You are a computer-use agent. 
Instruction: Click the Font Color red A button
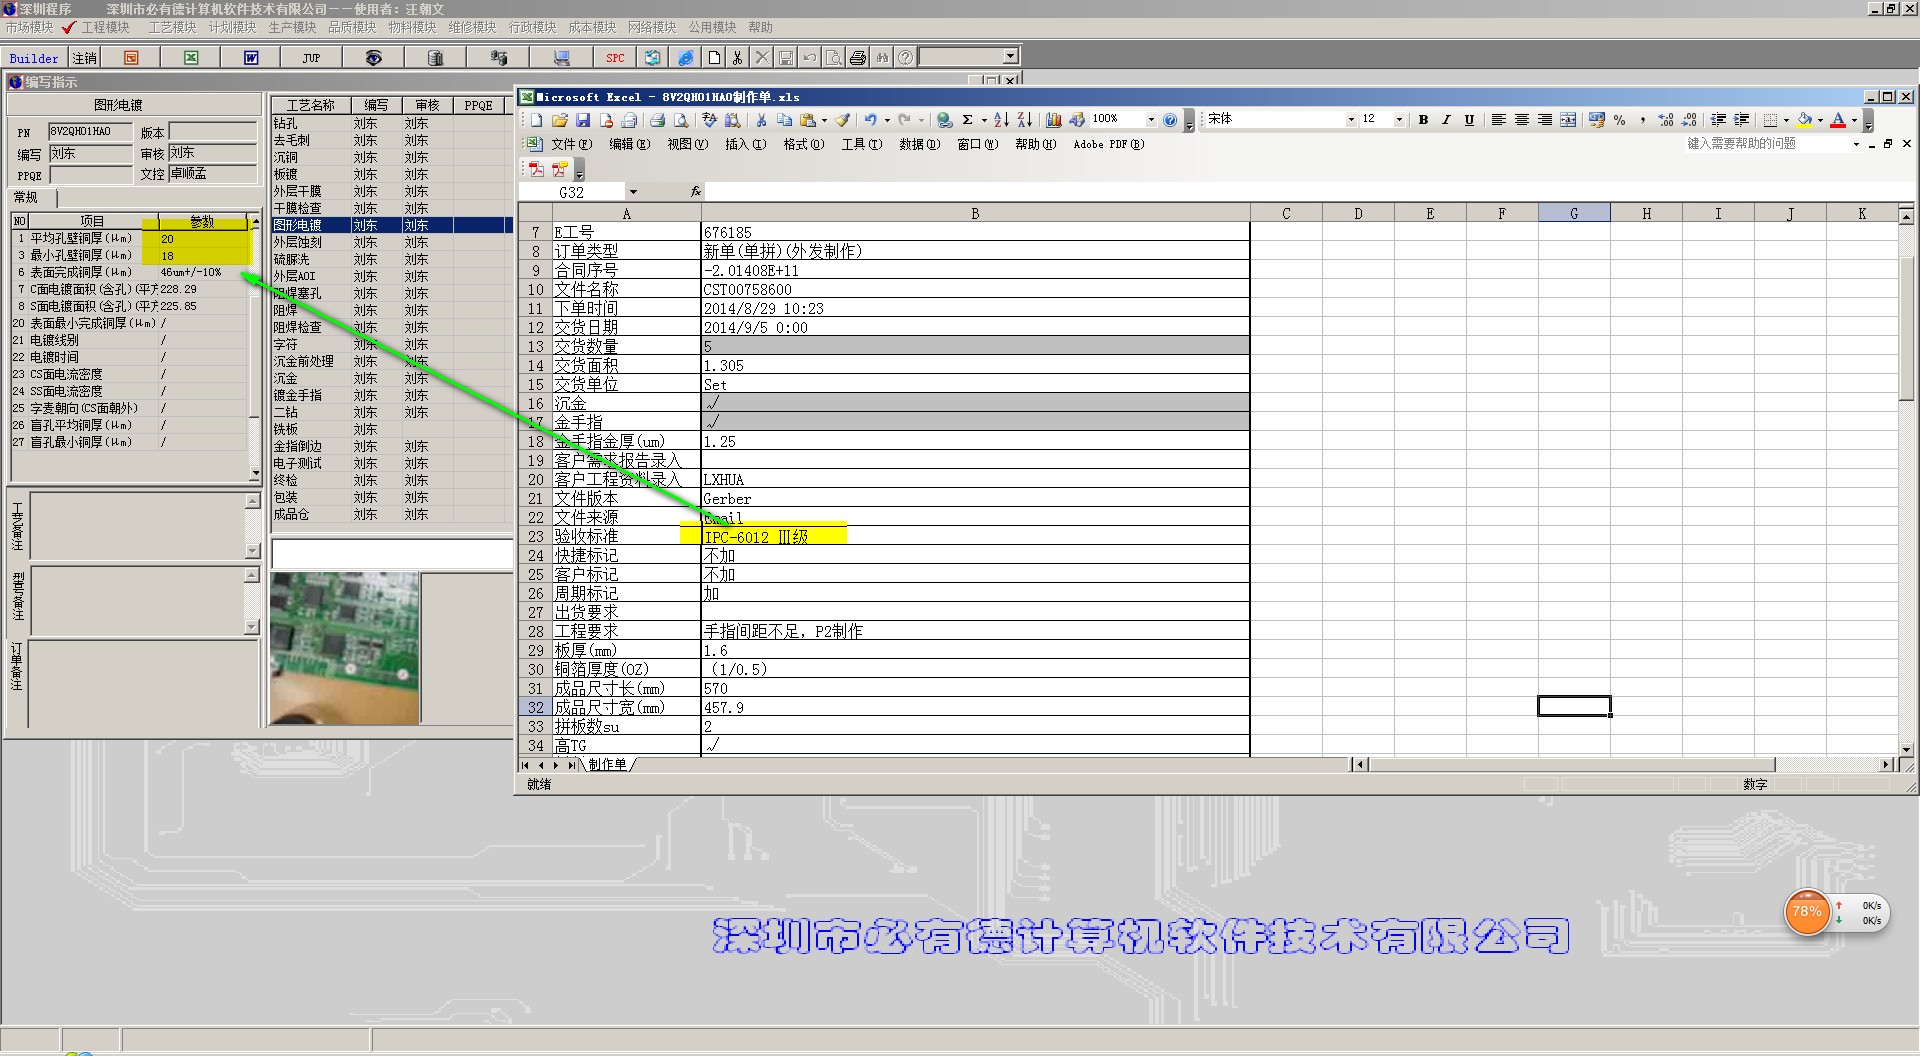click(1838, 120)
